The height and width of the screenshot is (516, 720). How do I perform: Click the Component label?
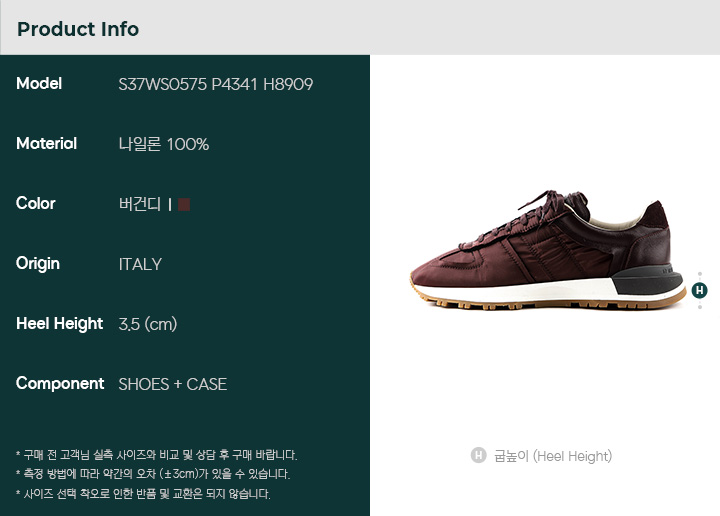(60, 384)
